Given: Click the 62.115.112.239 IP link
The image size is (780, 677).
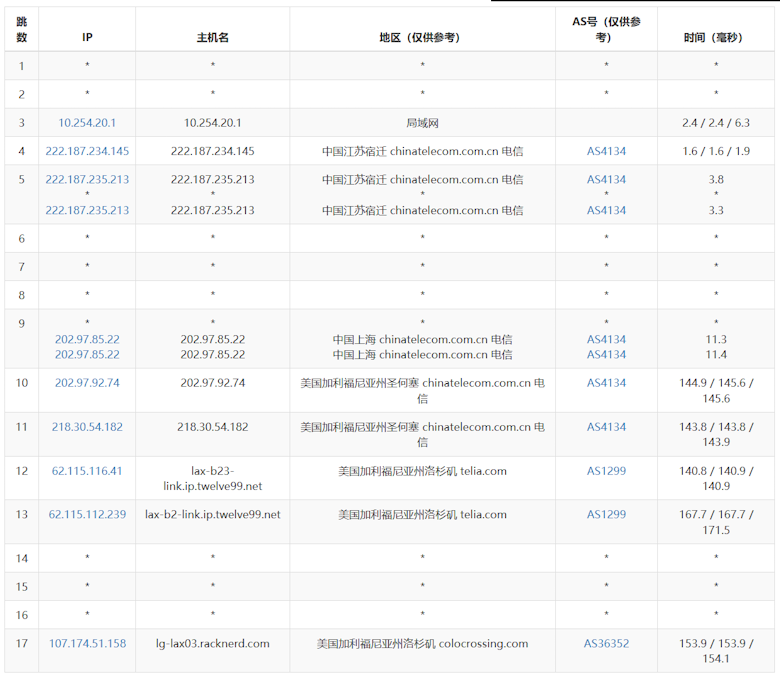Looking at the screenshot, I should pos(87,515).
